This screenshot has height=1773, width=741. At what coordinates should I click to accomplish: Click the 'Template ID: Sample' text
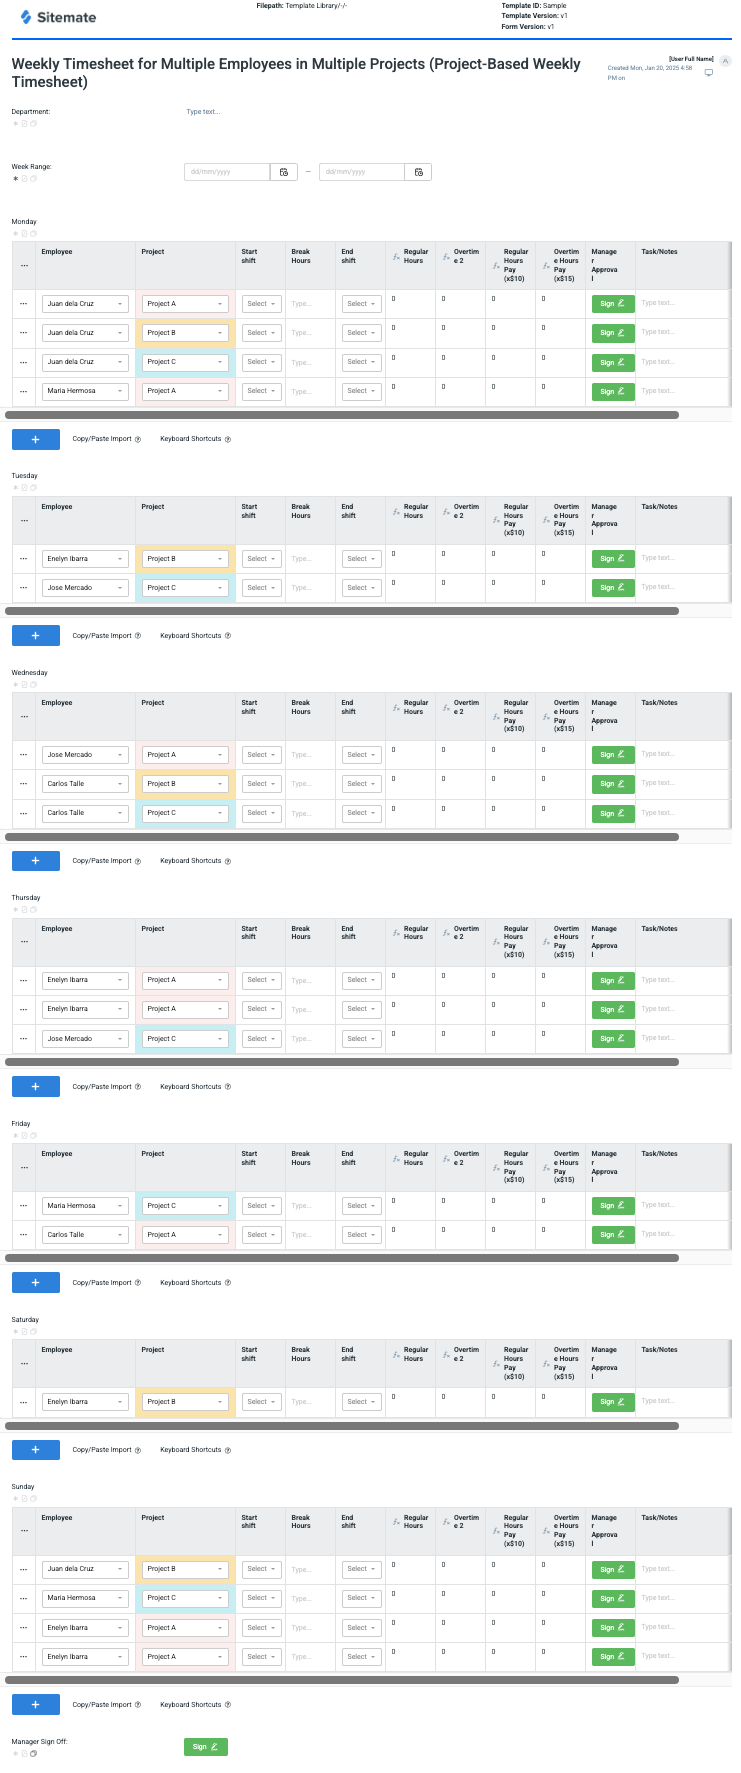tap(534, 6)
